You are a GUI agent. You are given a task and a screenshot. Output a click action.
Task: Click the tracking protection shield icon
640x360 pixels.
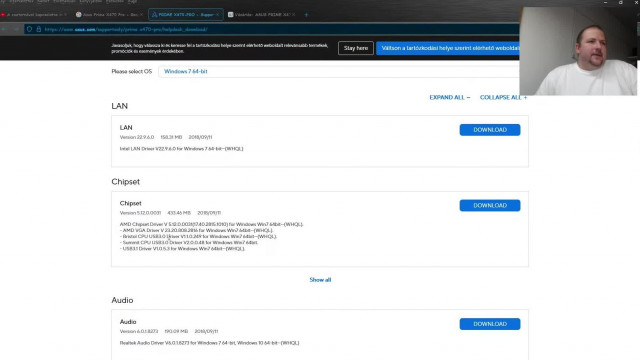point(29,29)
